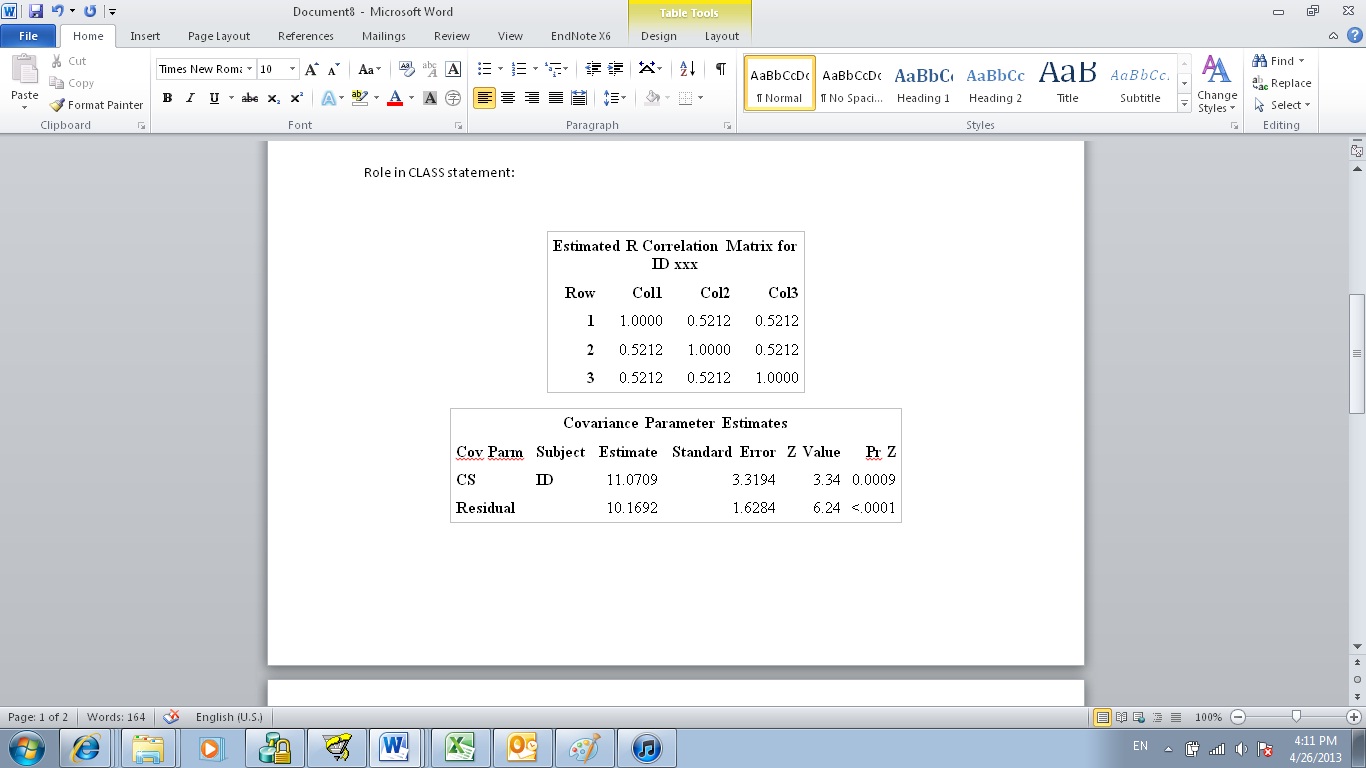1366x768 pixels.
Task: Toggle center paragraph alignment
Action: (x=507, y=98)
